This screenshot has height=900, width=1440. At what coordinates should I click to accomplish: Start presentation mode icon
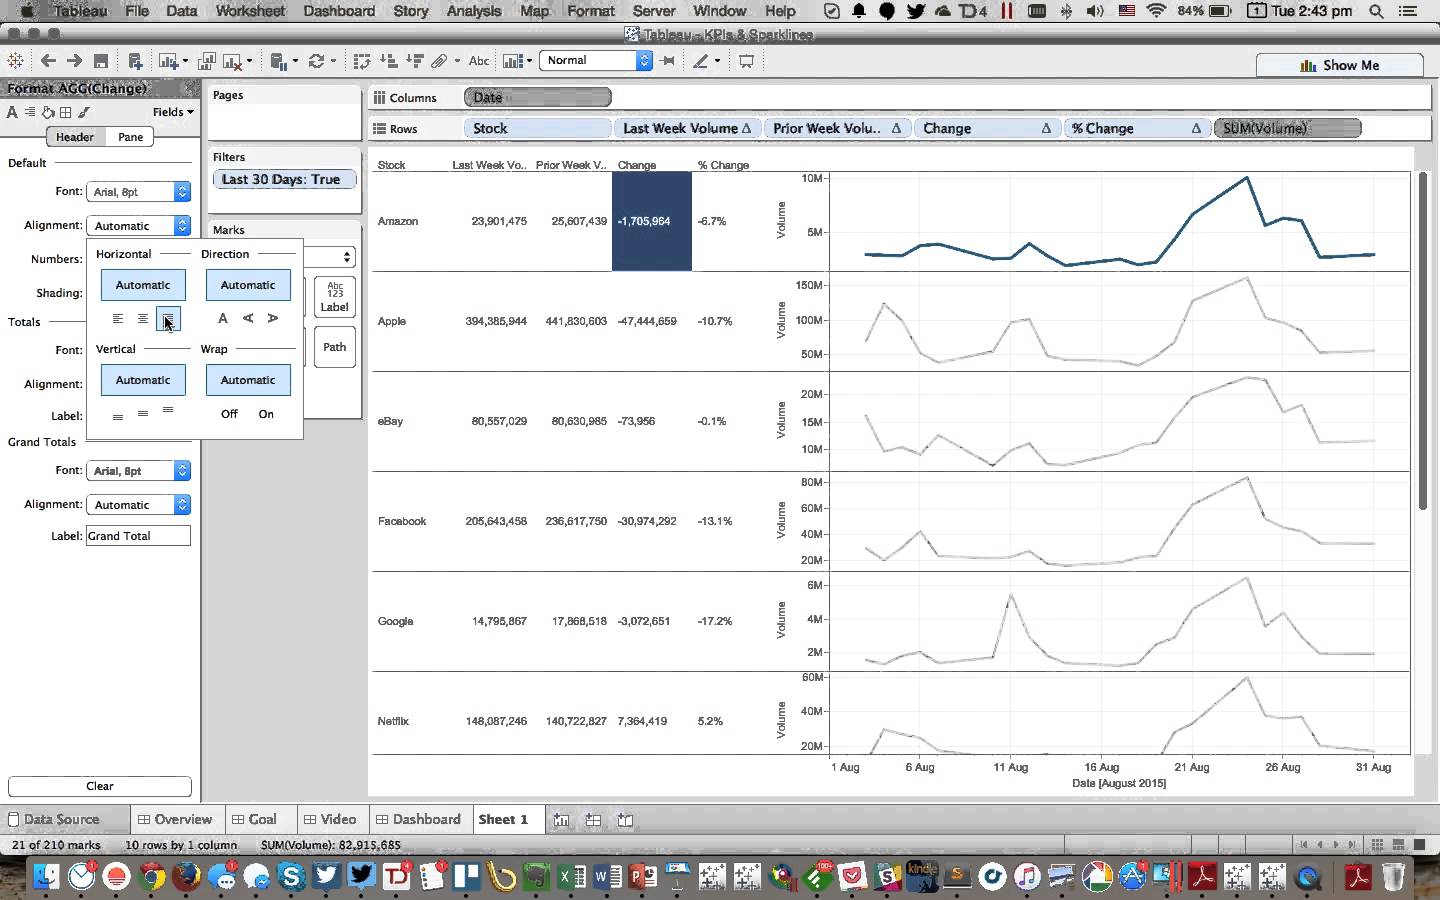tap(746, 61)
